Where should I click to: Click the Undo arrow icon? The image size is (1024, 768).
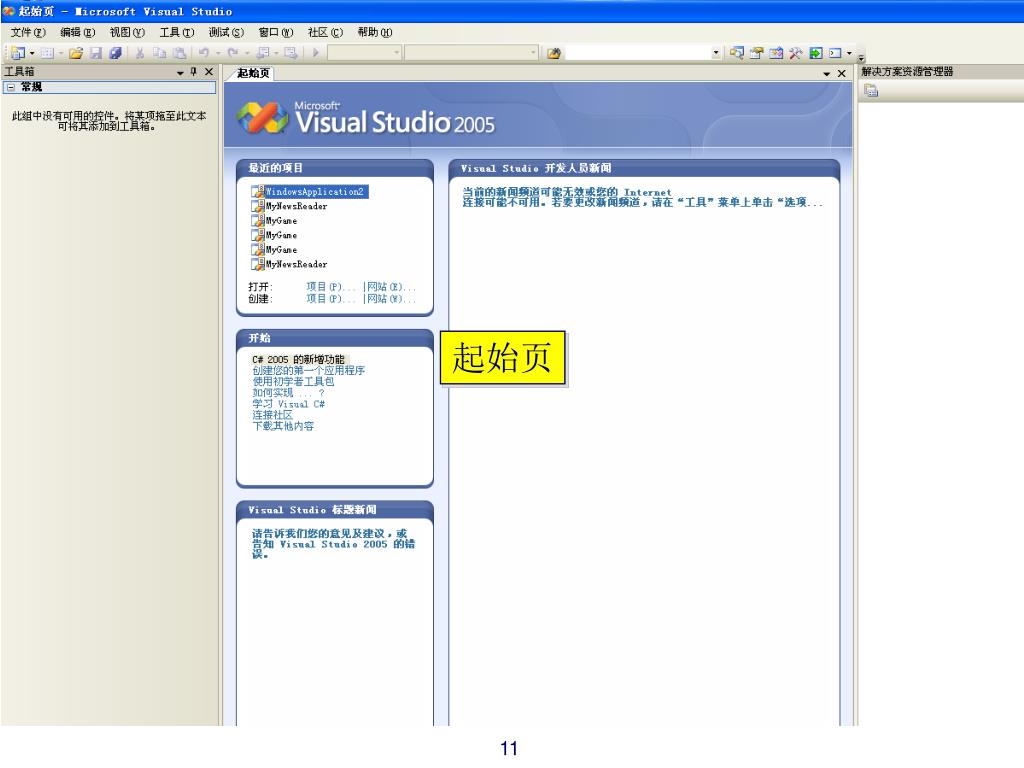(x=204, y=53)
